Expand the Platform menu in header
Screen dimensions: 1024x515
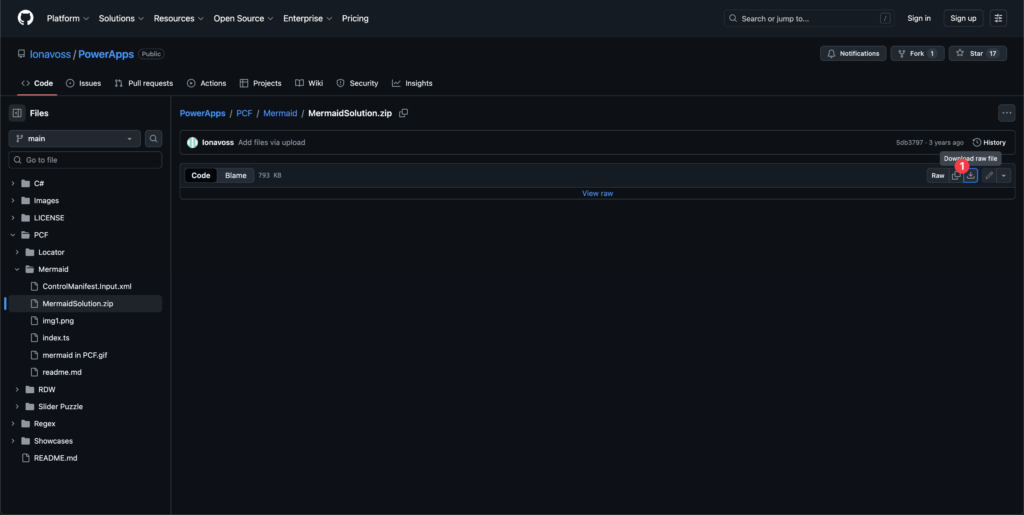pyautogui.click(x=67, y=18)
